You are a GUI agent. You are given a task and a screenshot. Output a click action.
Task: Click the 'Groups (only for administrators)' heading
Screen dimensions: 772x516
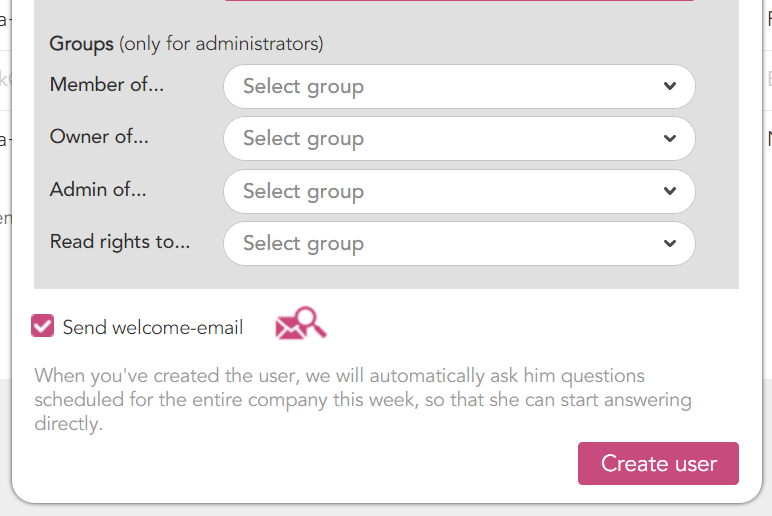pos(186,44)
